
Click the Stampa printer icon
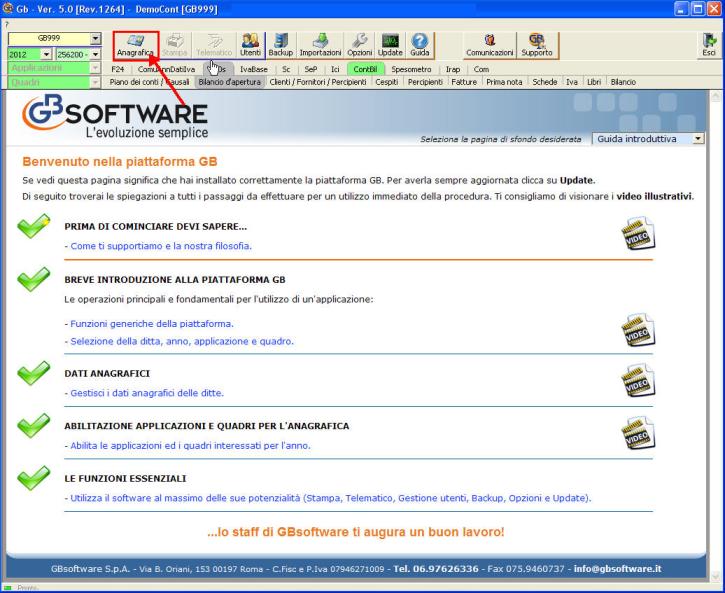174,45
